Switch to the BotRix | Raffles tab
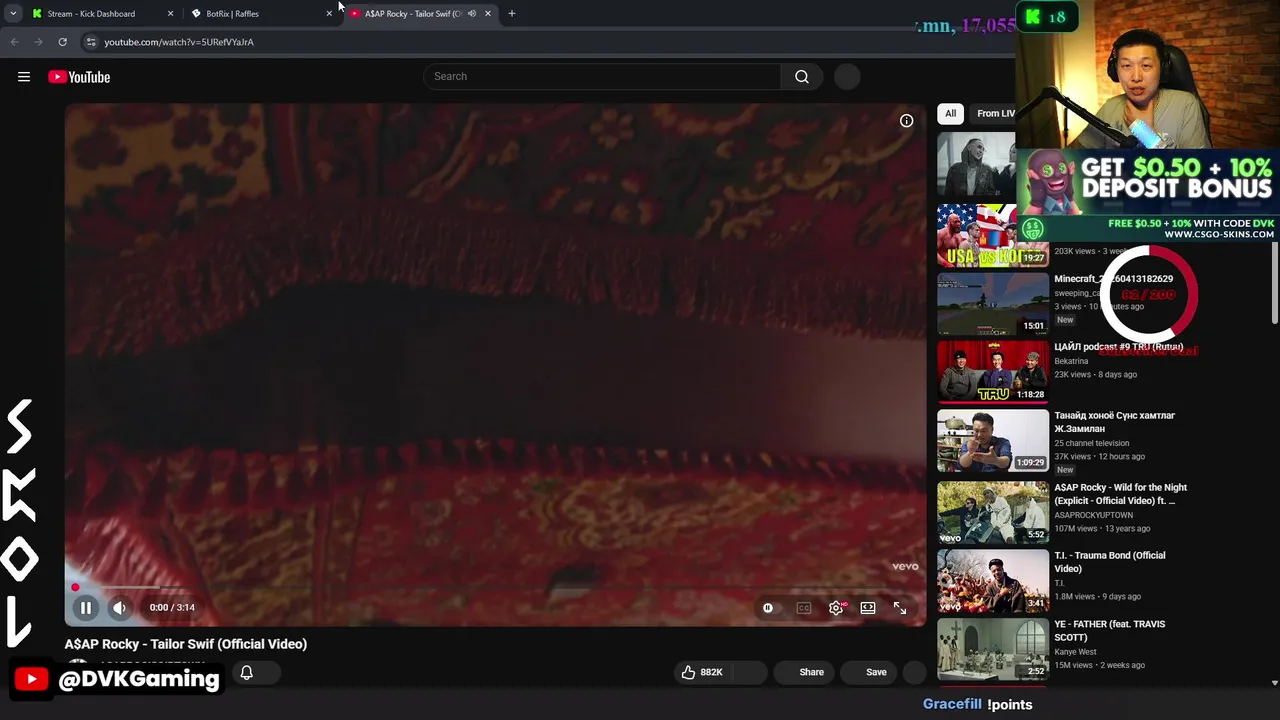Viewport: 1280px width, 720px height. [x=232, y=13]
